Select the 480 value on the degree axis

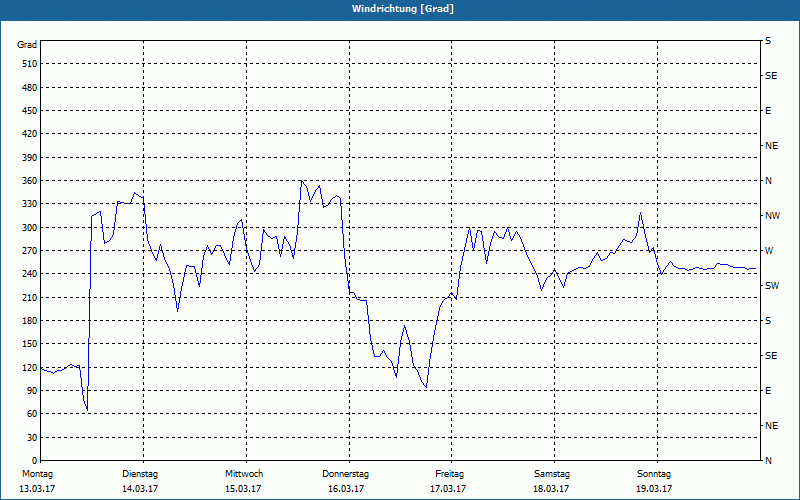tap(30, 87)
